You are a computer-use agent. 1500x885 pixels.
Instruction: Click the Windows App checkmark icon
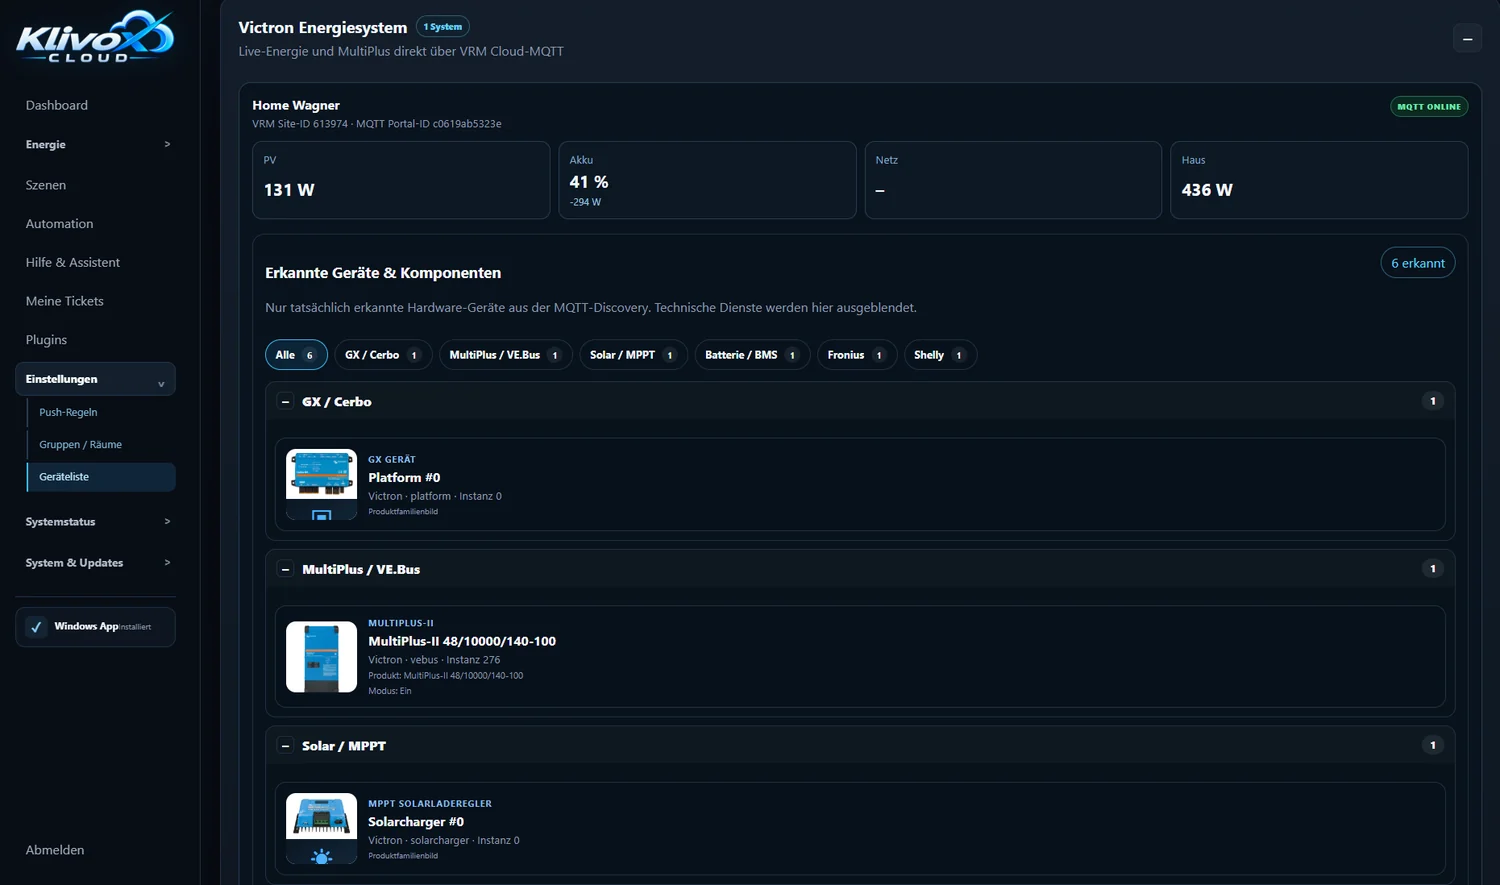36,627
